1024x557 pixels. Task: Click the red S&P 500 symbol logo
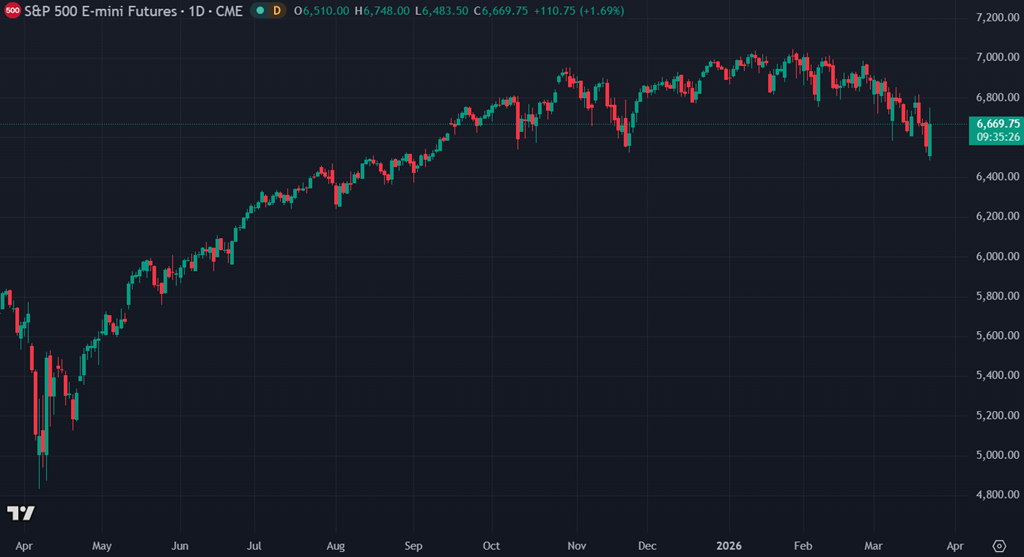[13, 9]
